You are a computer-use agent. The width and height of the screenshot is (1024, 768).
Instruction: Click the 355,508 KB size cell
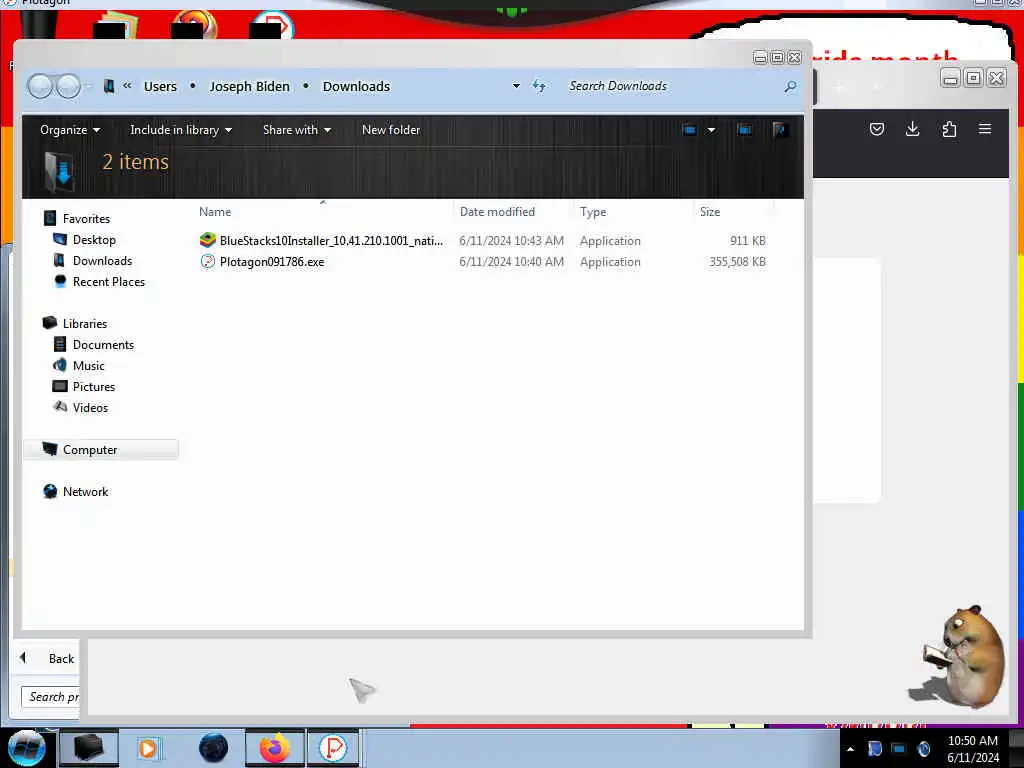pos(737,262)
